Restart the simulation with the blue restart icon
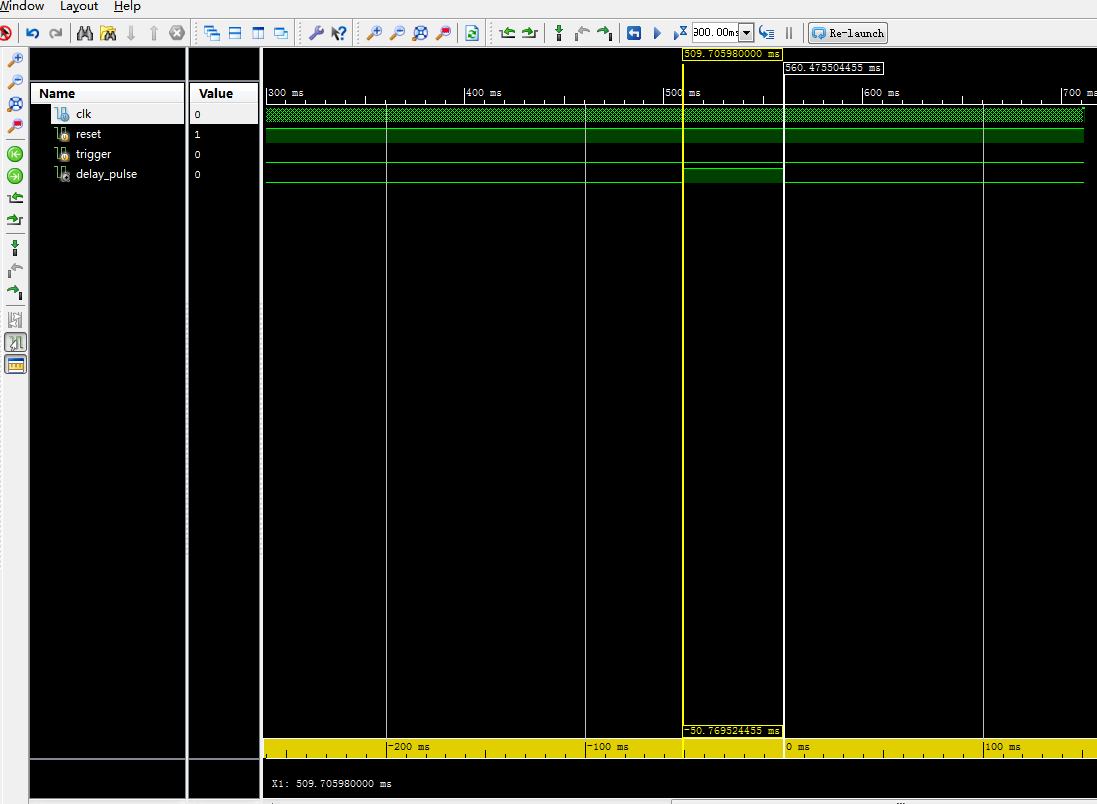Viewport: 1097px width, 804px height. pyautogui.click(x=634, y=33)
